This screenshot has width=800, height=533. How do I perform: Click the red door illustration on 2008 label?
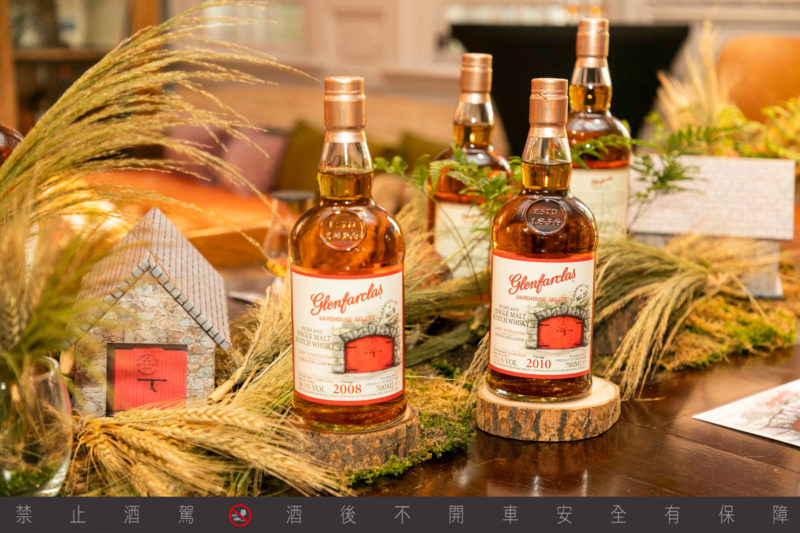[369, 353]
